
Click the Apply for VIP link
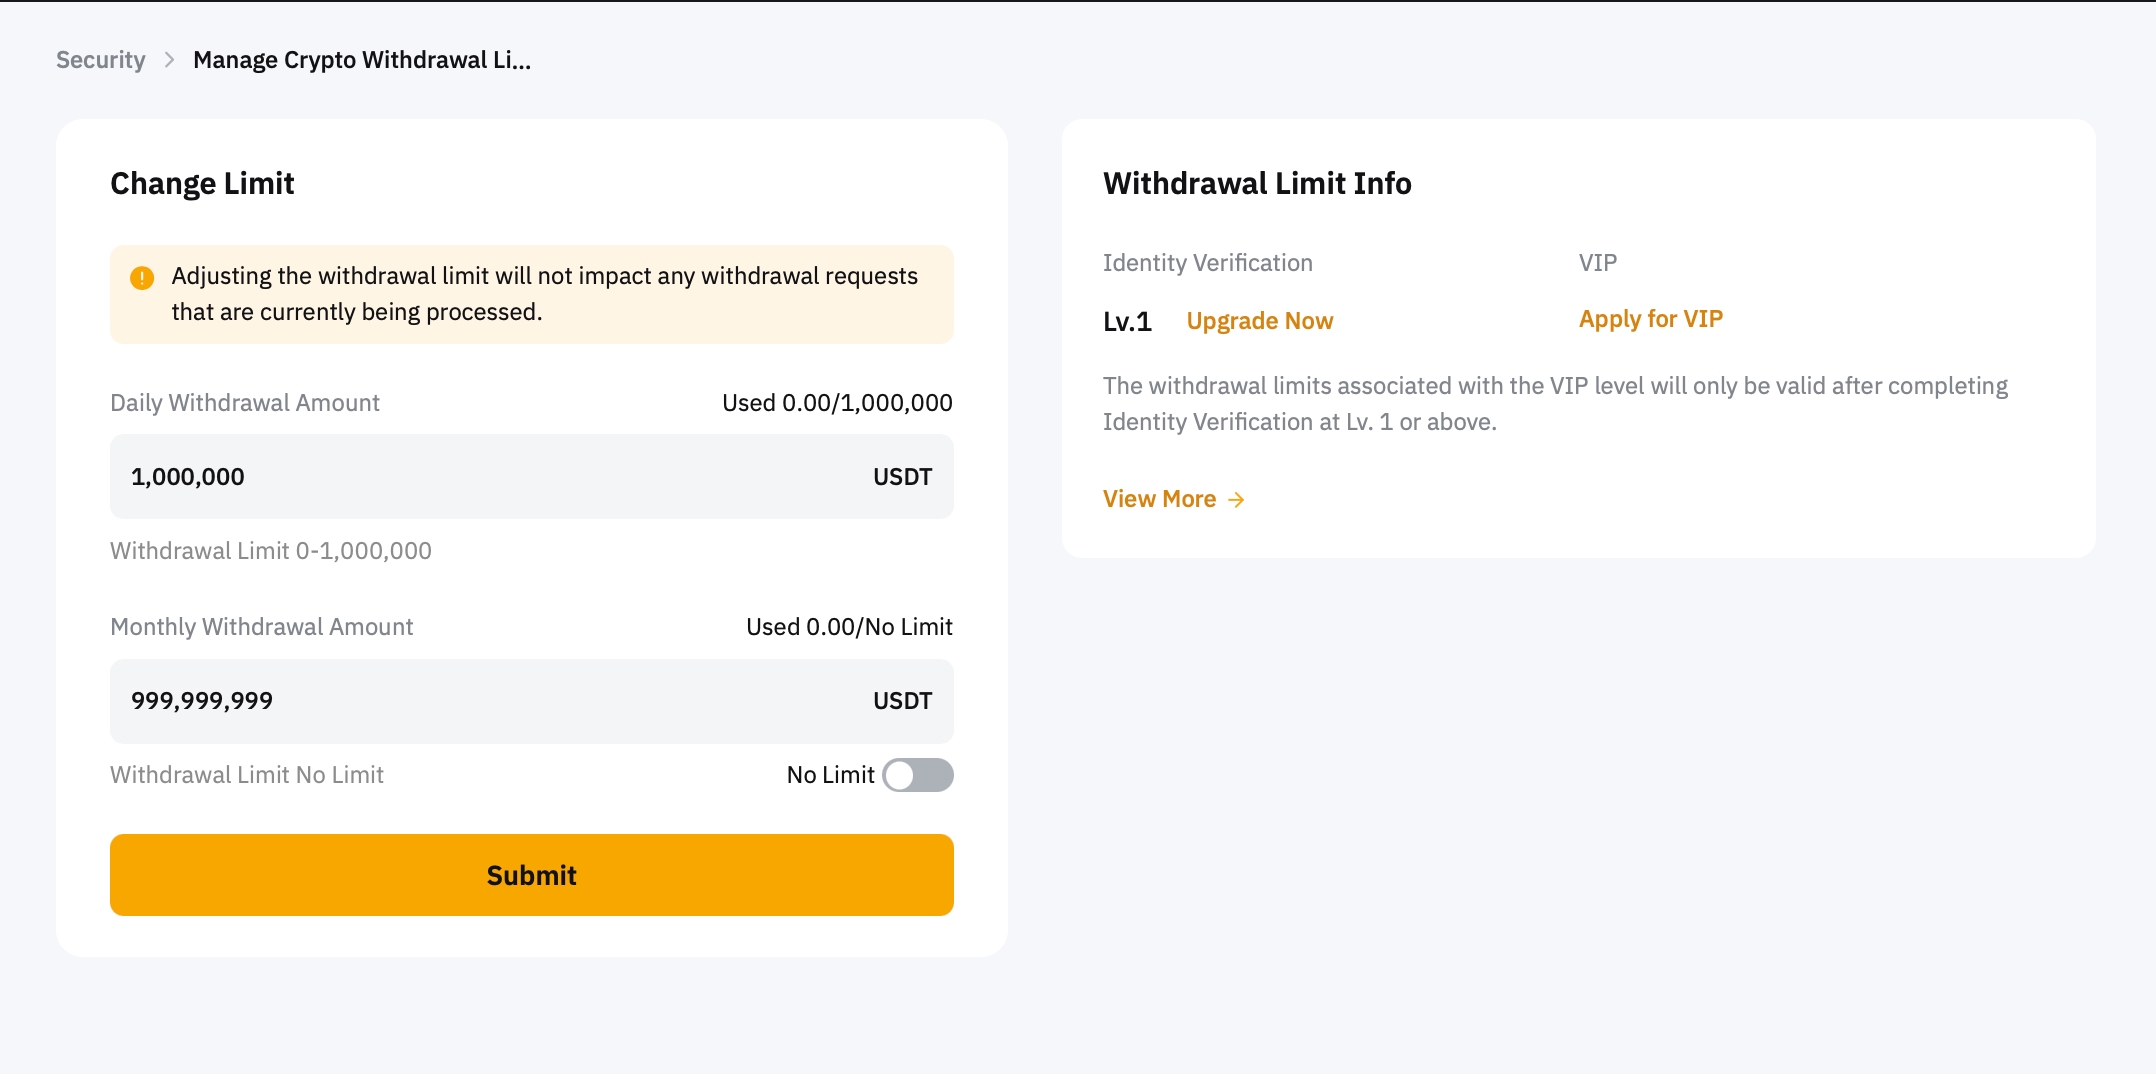(x=1650, y=319)
